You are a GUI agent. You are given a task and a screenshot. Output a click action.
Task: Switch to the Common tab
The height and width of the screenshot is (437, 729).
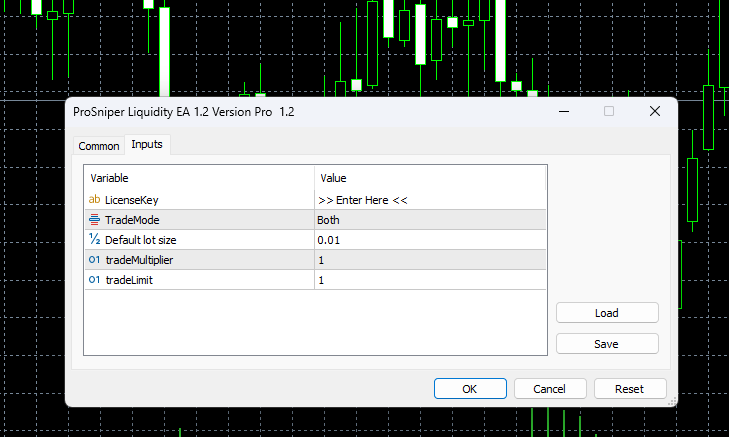[99, 146]
